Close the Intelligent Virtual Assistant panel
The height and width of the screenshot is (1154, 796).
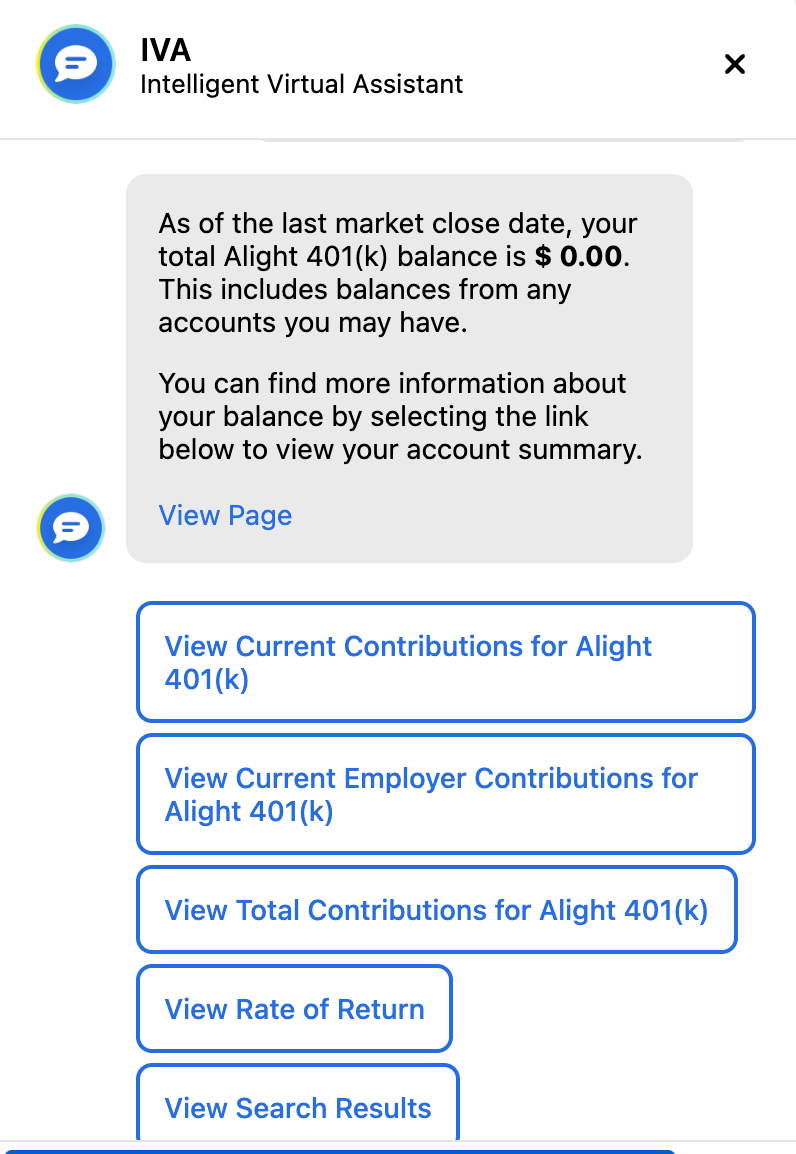735,65
